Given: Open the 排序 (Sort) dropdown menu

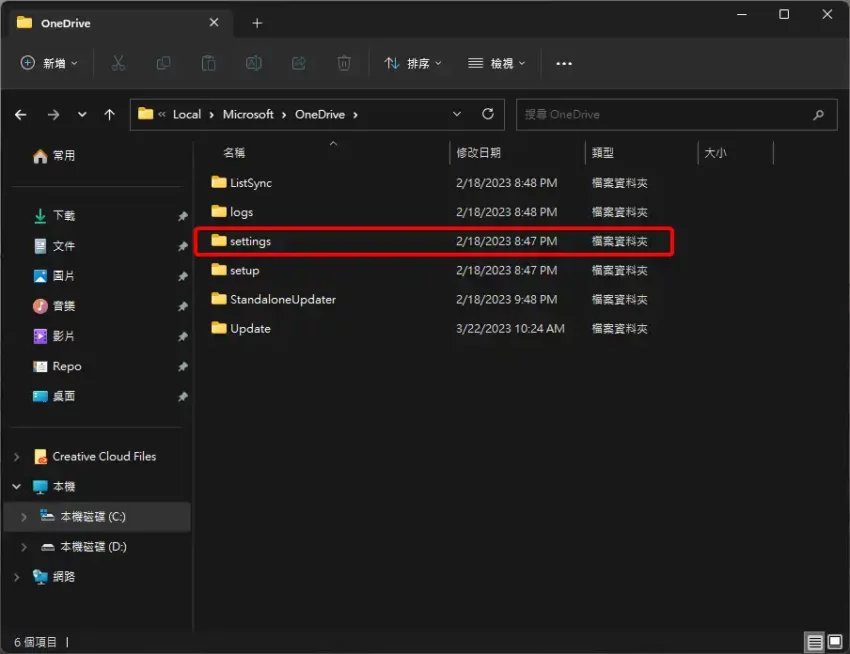Looking at the screenshot, I should tap(412, 63).
